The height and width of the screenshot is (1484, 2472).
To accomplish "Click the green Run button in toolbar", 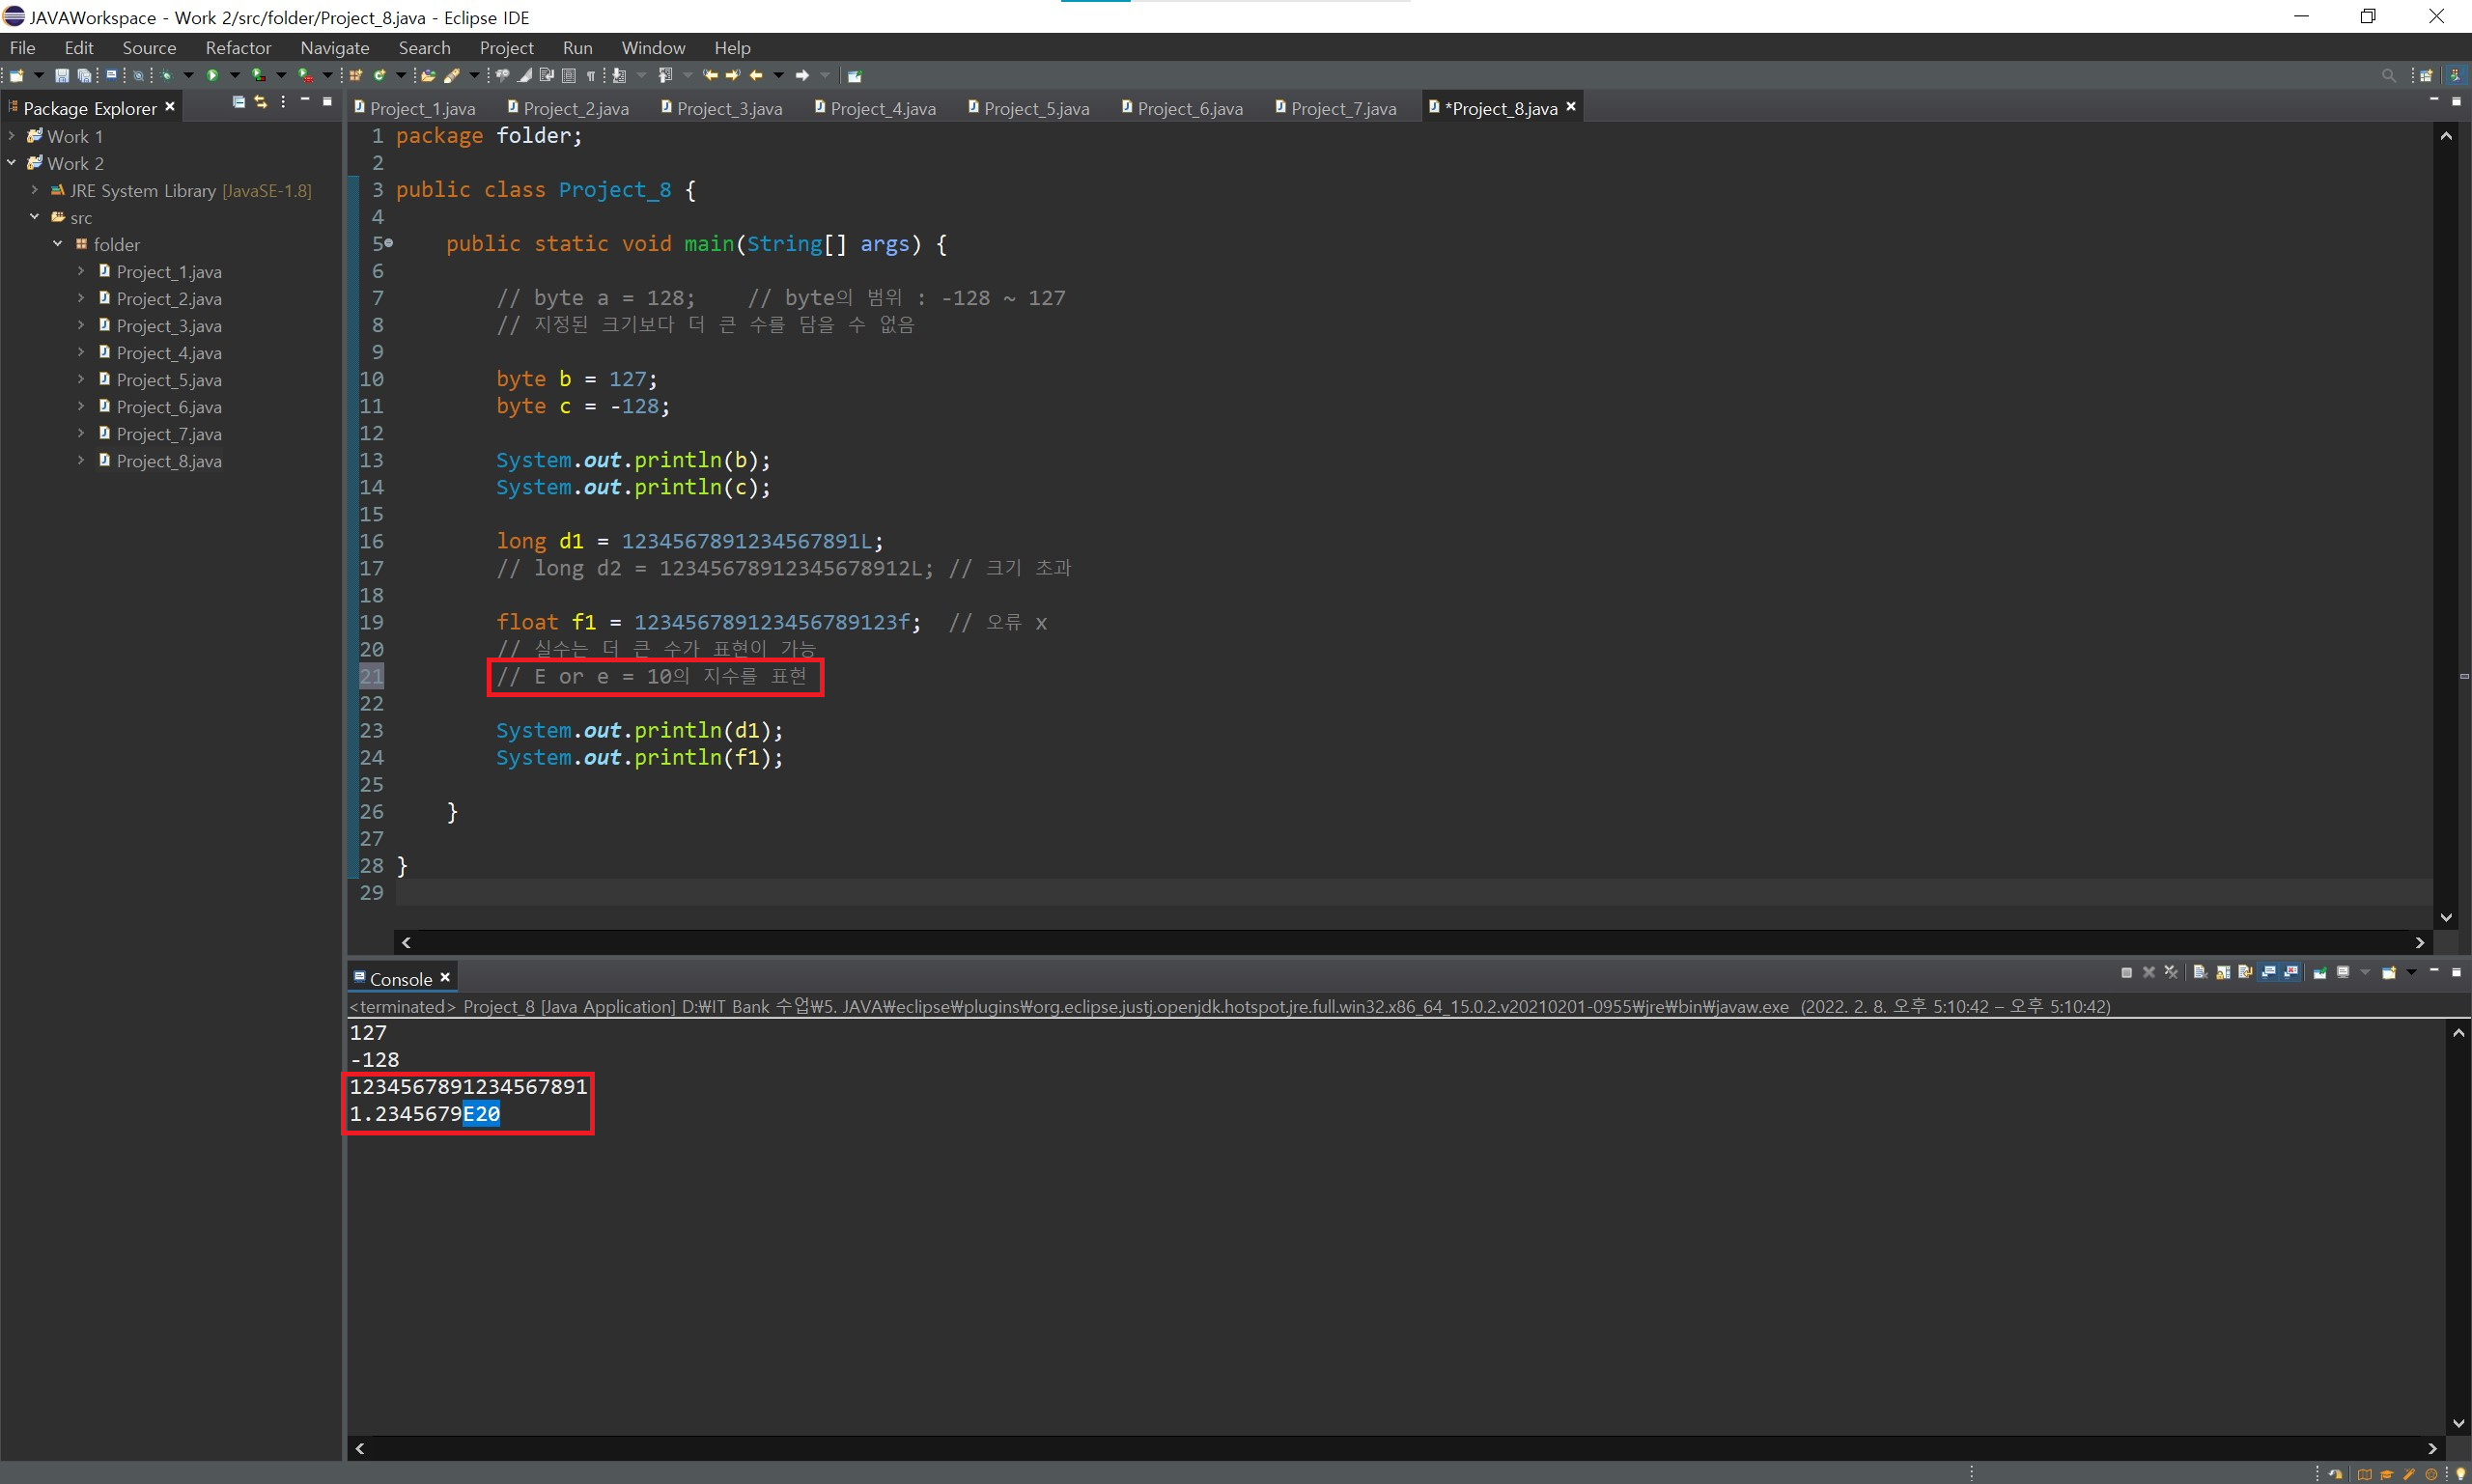I will pos(212,75).
